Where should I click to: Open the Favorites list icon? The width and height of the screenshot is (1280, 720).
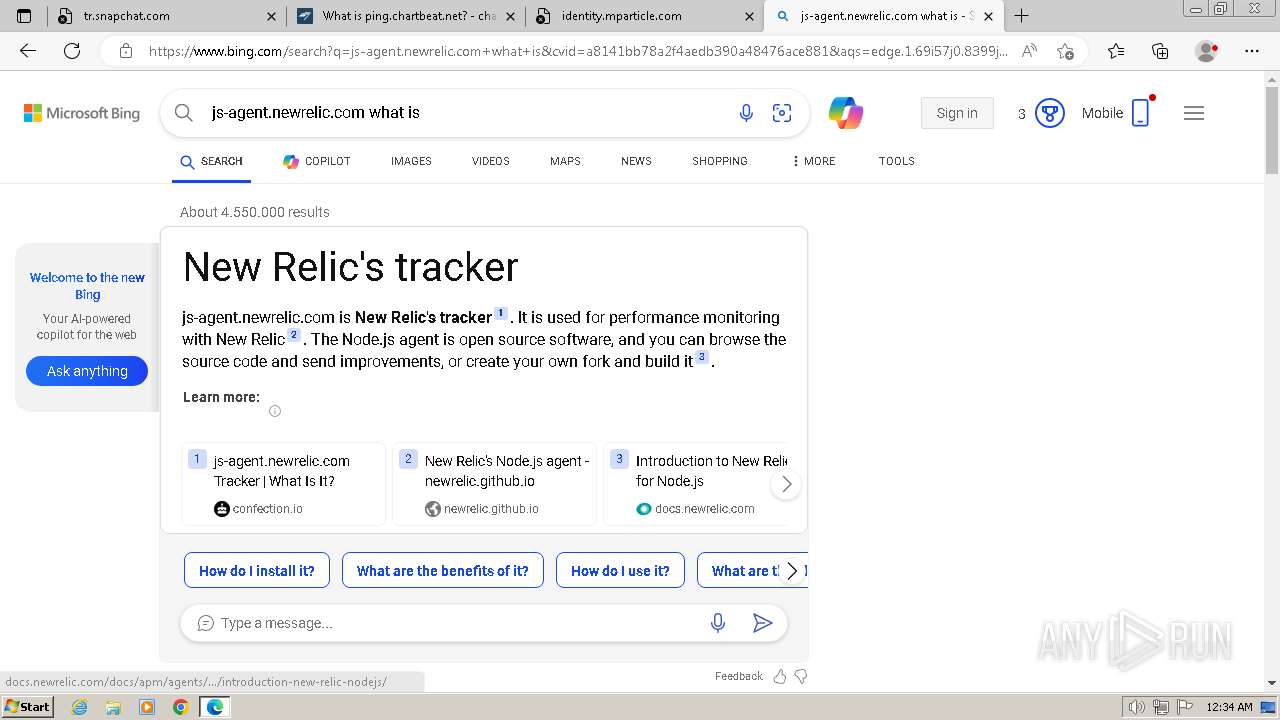(1116, 51)
